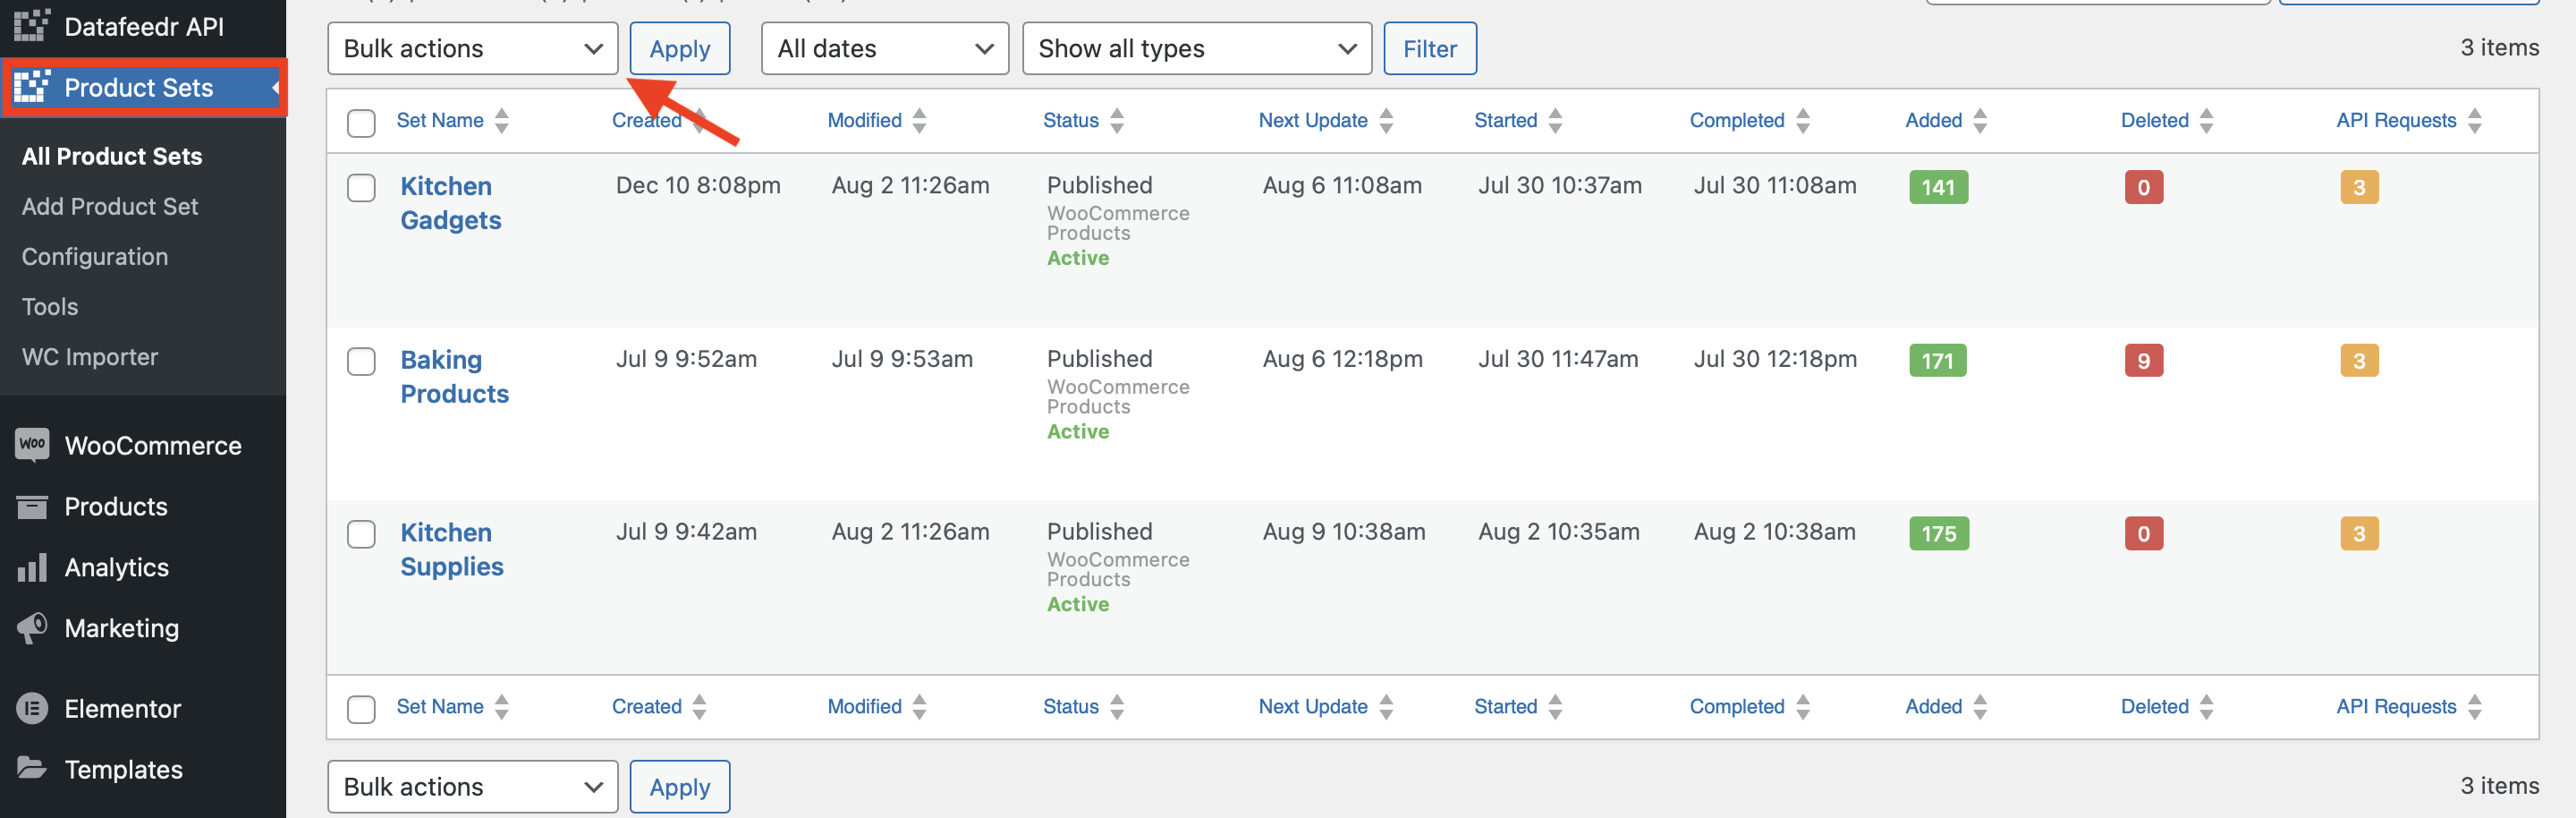Click footer Deleted sort arrows

click(x=2207, y=706)
